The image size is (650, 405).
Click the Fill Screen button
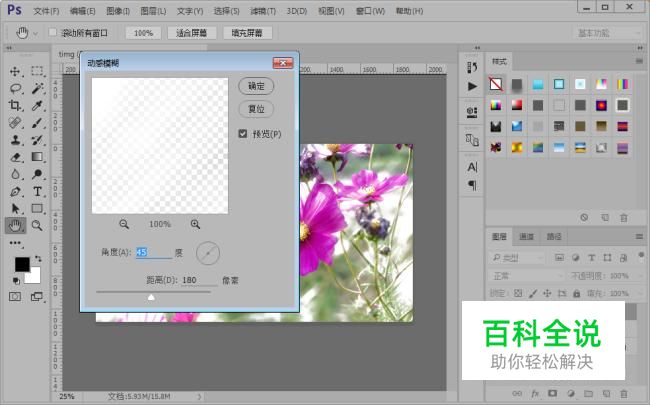click(x=247, y=33)
